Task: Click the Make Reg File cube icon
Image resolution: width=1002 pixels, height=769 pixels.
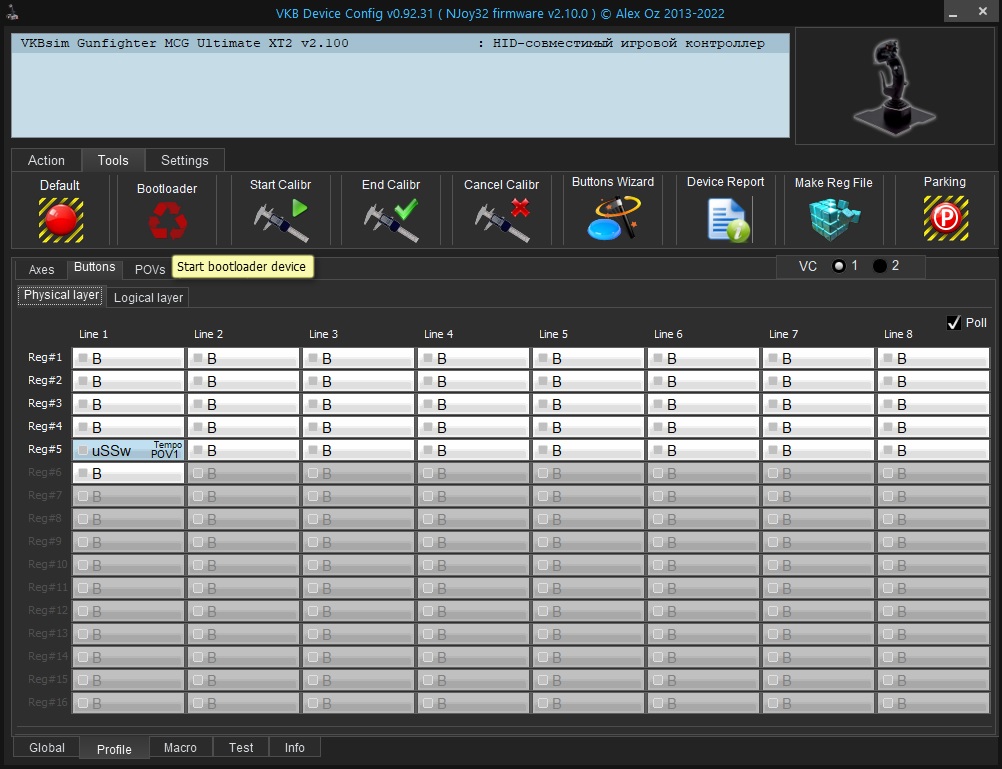Action: [x=834, y=219]
